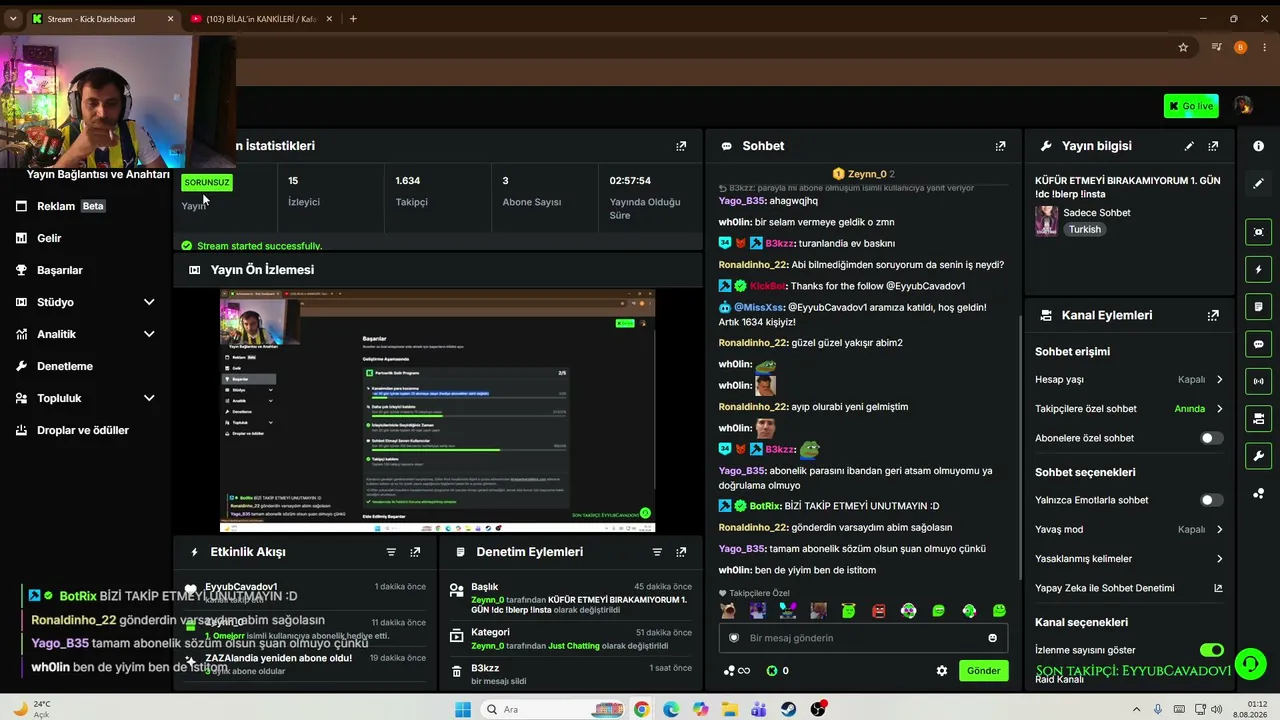
Task: Pop out the Etkinlik Akışı panel
Action: (x=415, y=552)
